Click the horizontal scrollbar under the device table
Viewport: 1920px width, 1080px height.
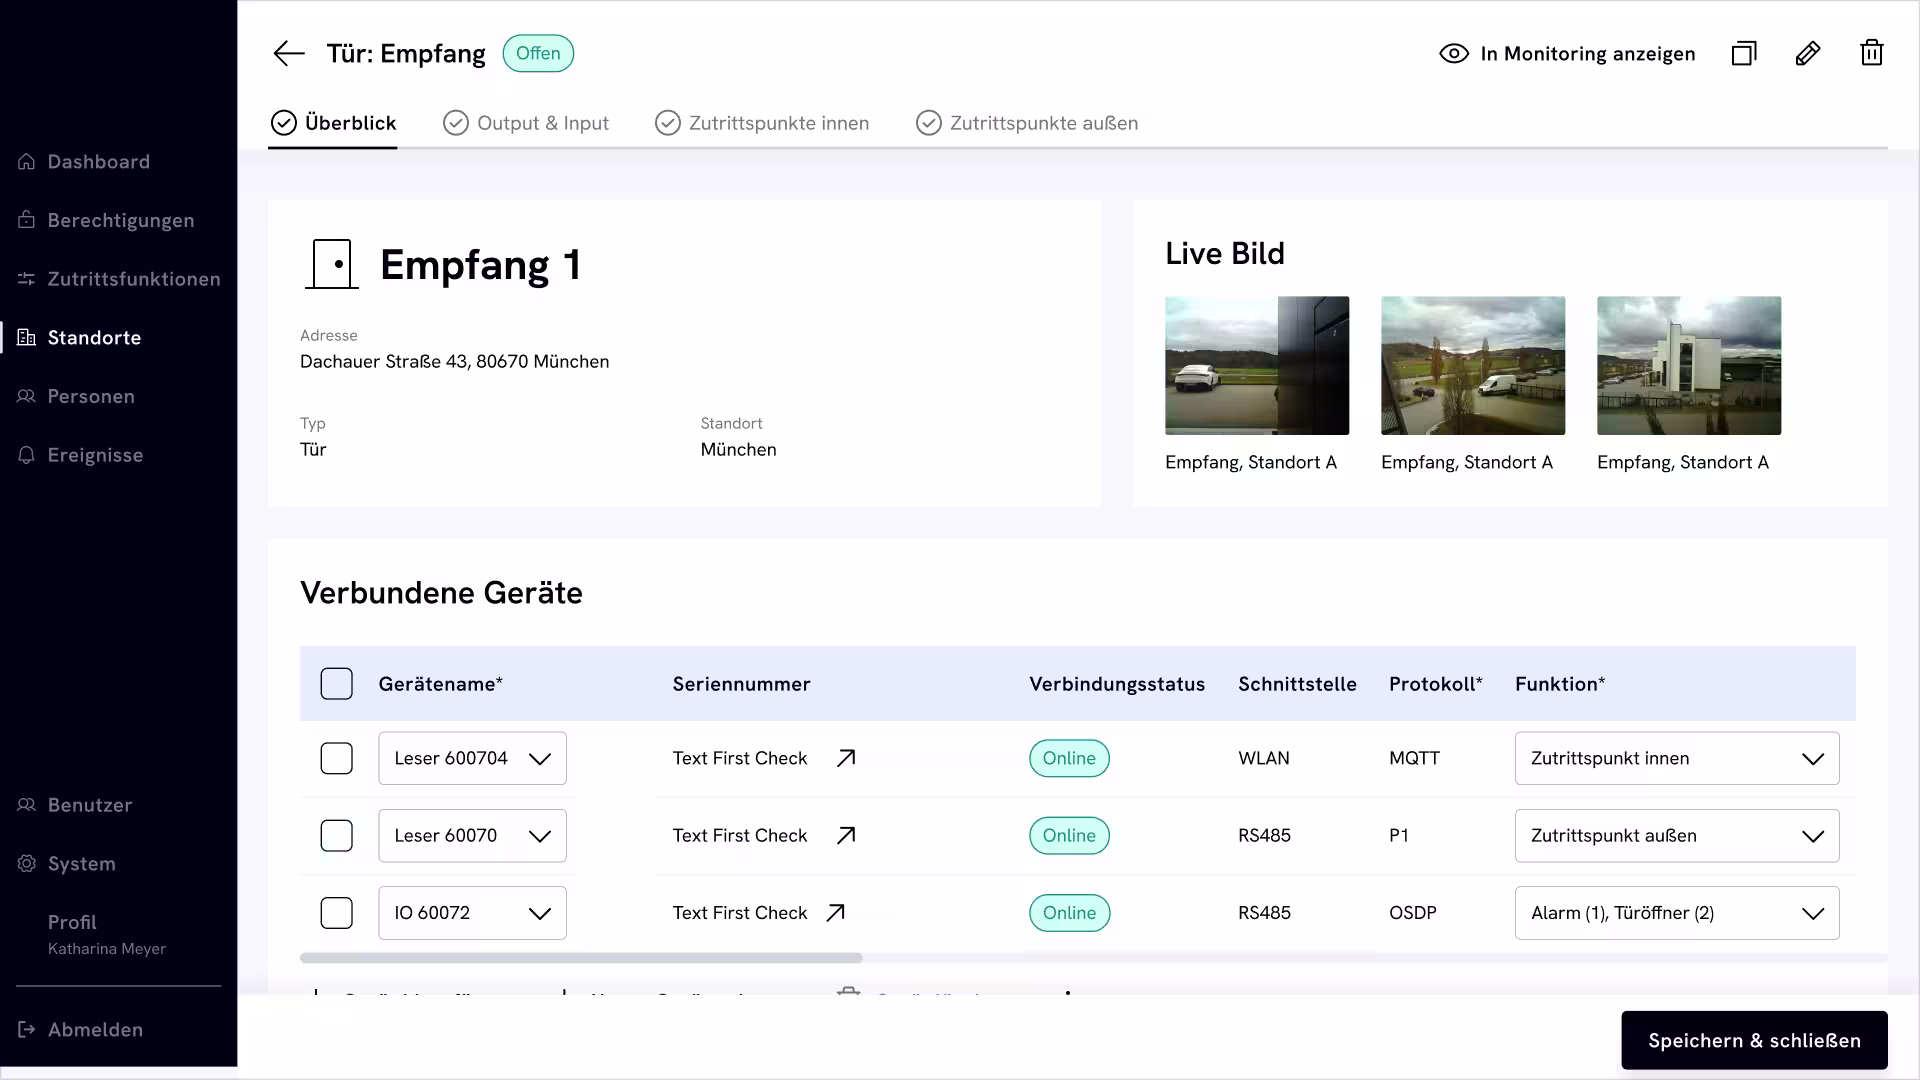581,958
